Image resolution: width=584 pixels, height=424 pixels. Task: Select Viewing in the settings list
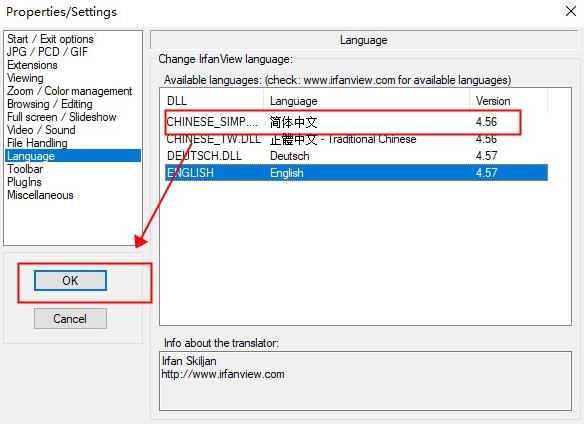tap(25, 78)
